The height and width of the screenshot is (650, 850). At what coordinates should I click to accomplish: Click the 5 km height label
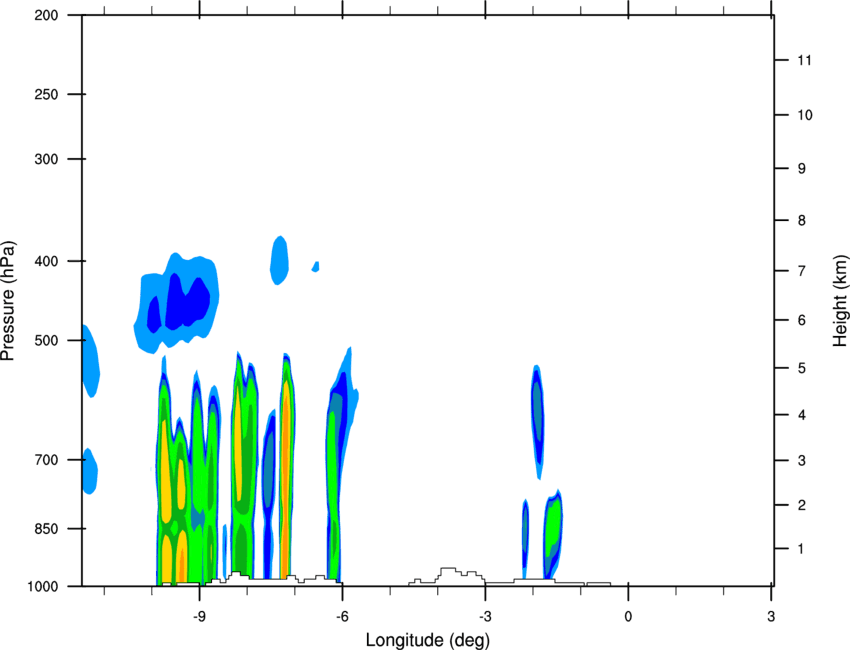tap(802, 368)
